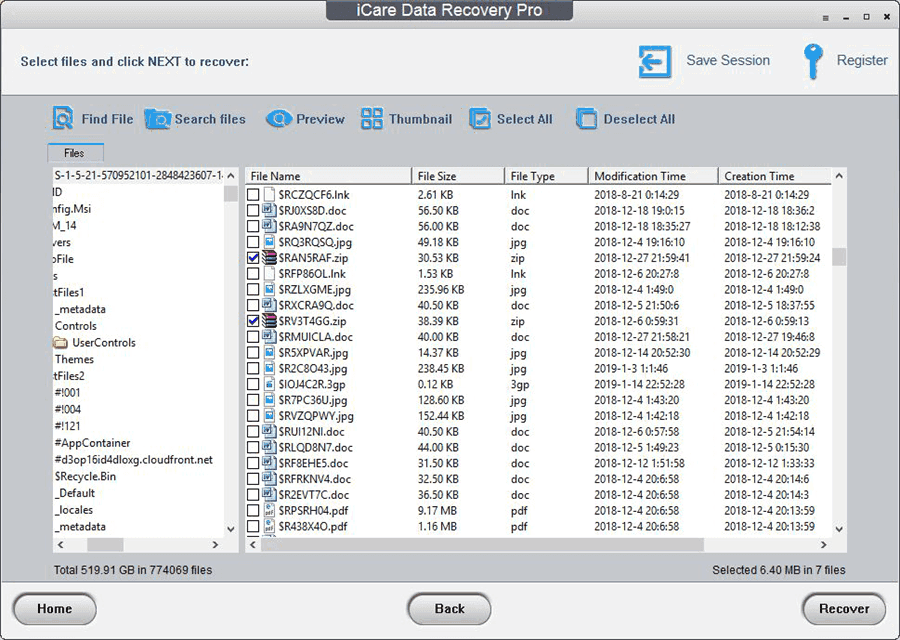Select the $Recycle.Bin tree item
The height and width of the screenshot is (640, 900).
coord(85,476)
